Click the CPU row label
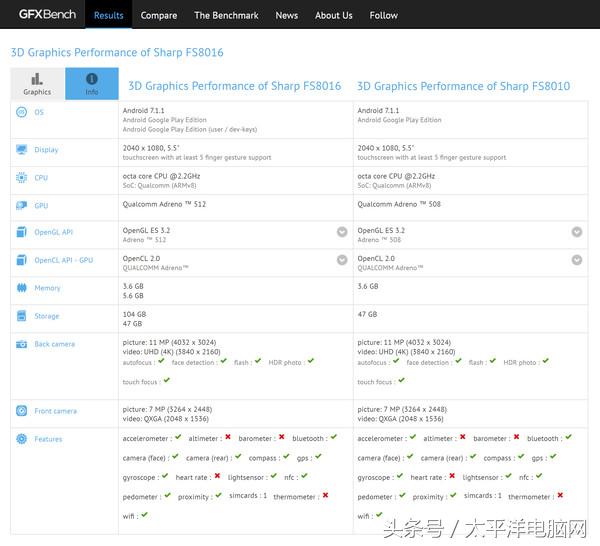 (x=41, y=178)
